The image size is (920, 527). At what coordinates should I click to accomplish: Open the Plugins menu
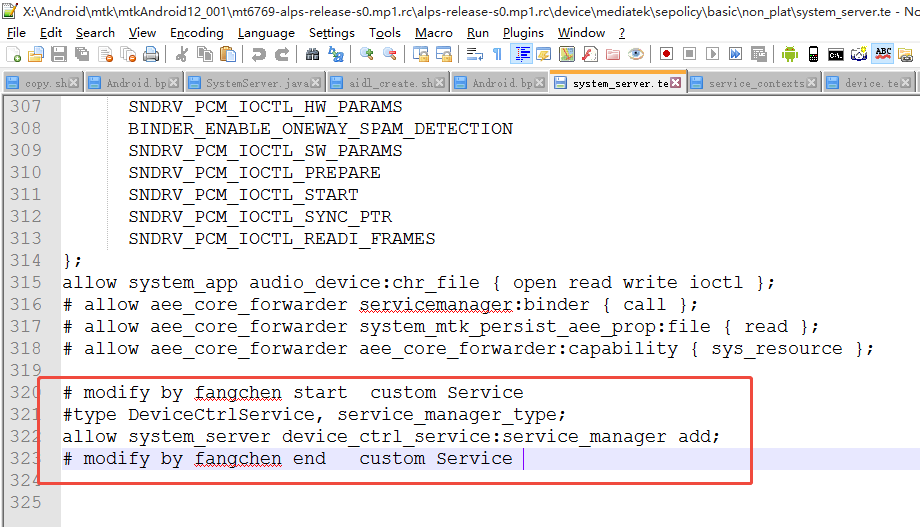click(x=523, y=33)
